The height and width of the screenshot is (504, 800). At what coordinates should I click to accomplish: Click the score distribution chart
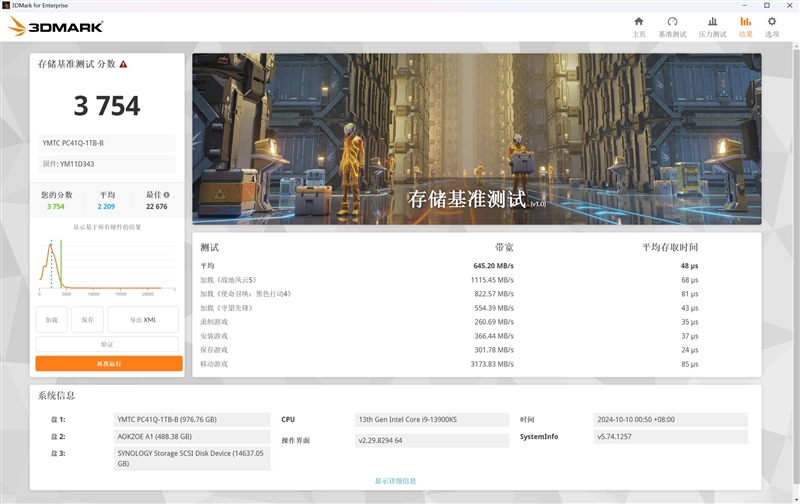pos(107,266)
